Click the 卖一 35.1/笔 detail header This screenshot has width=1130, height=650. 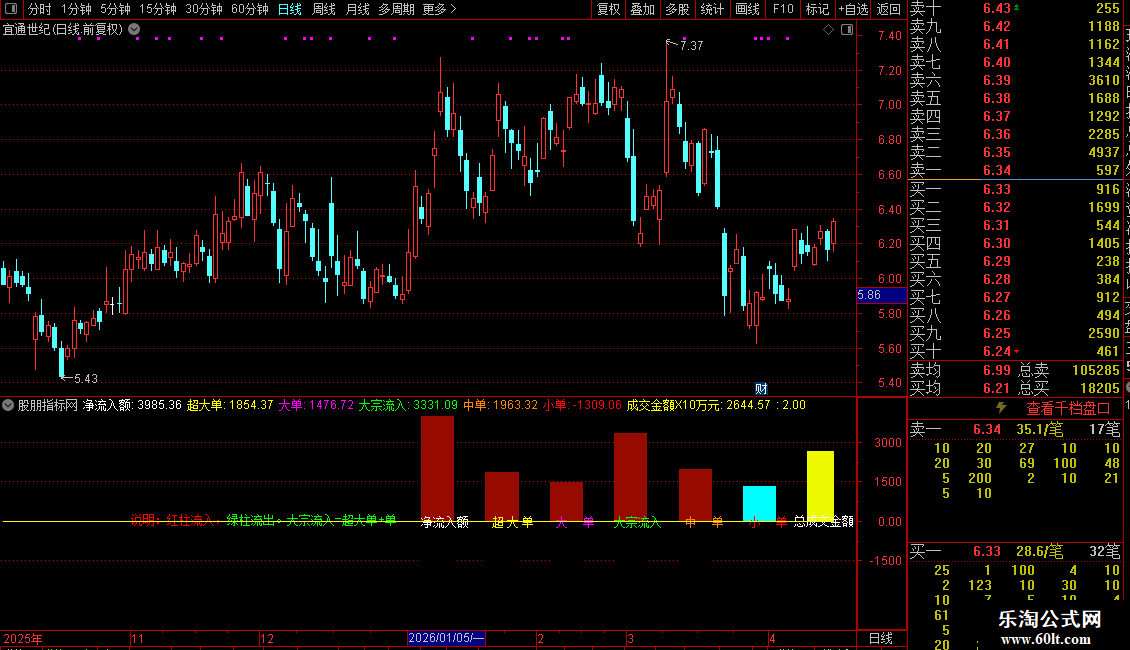1015,429
